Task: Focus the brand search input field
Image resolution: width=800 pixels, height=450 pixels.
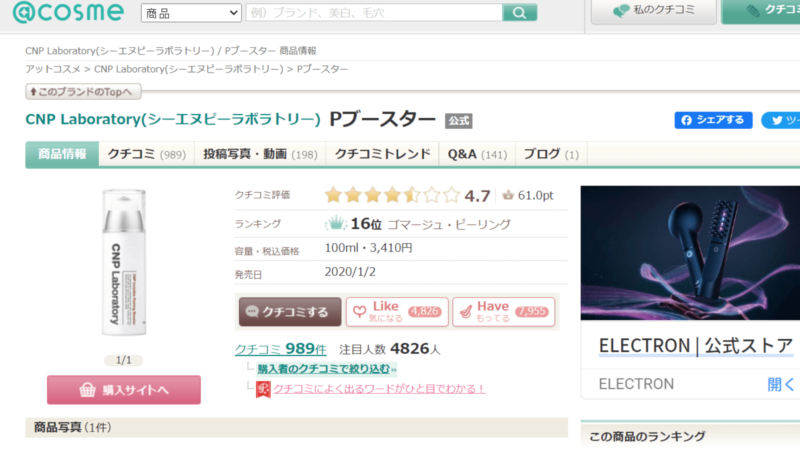Action: pos(374,13)
